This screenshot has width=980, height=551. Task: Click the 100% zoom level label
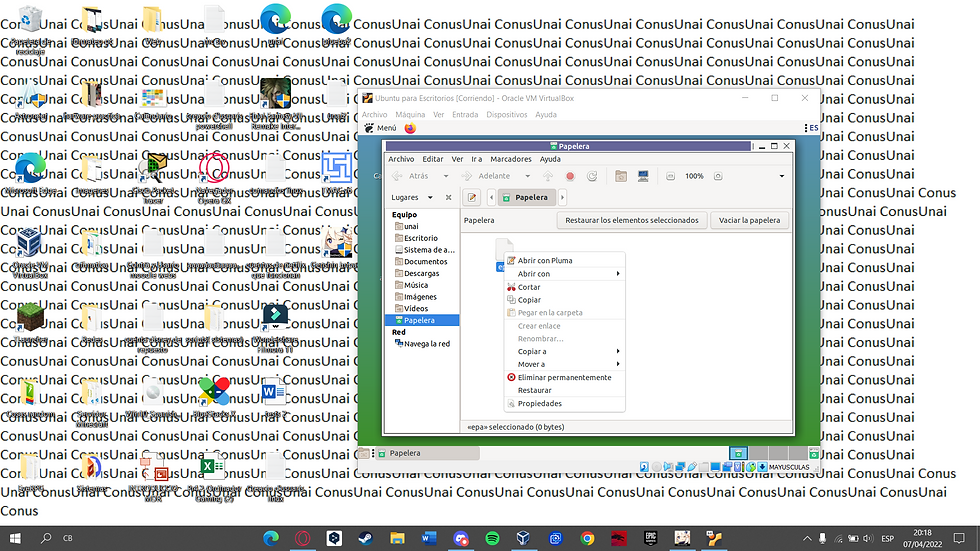coord(694,176)
